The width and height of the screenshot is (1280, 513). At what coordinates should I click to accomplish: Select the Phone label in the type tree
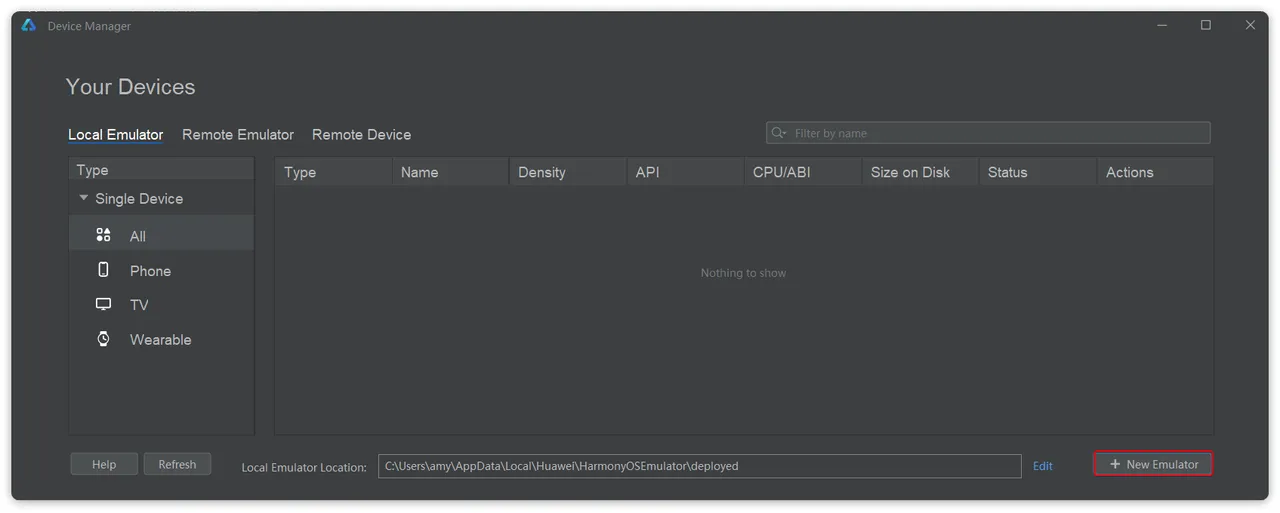[x=150, y=271]
